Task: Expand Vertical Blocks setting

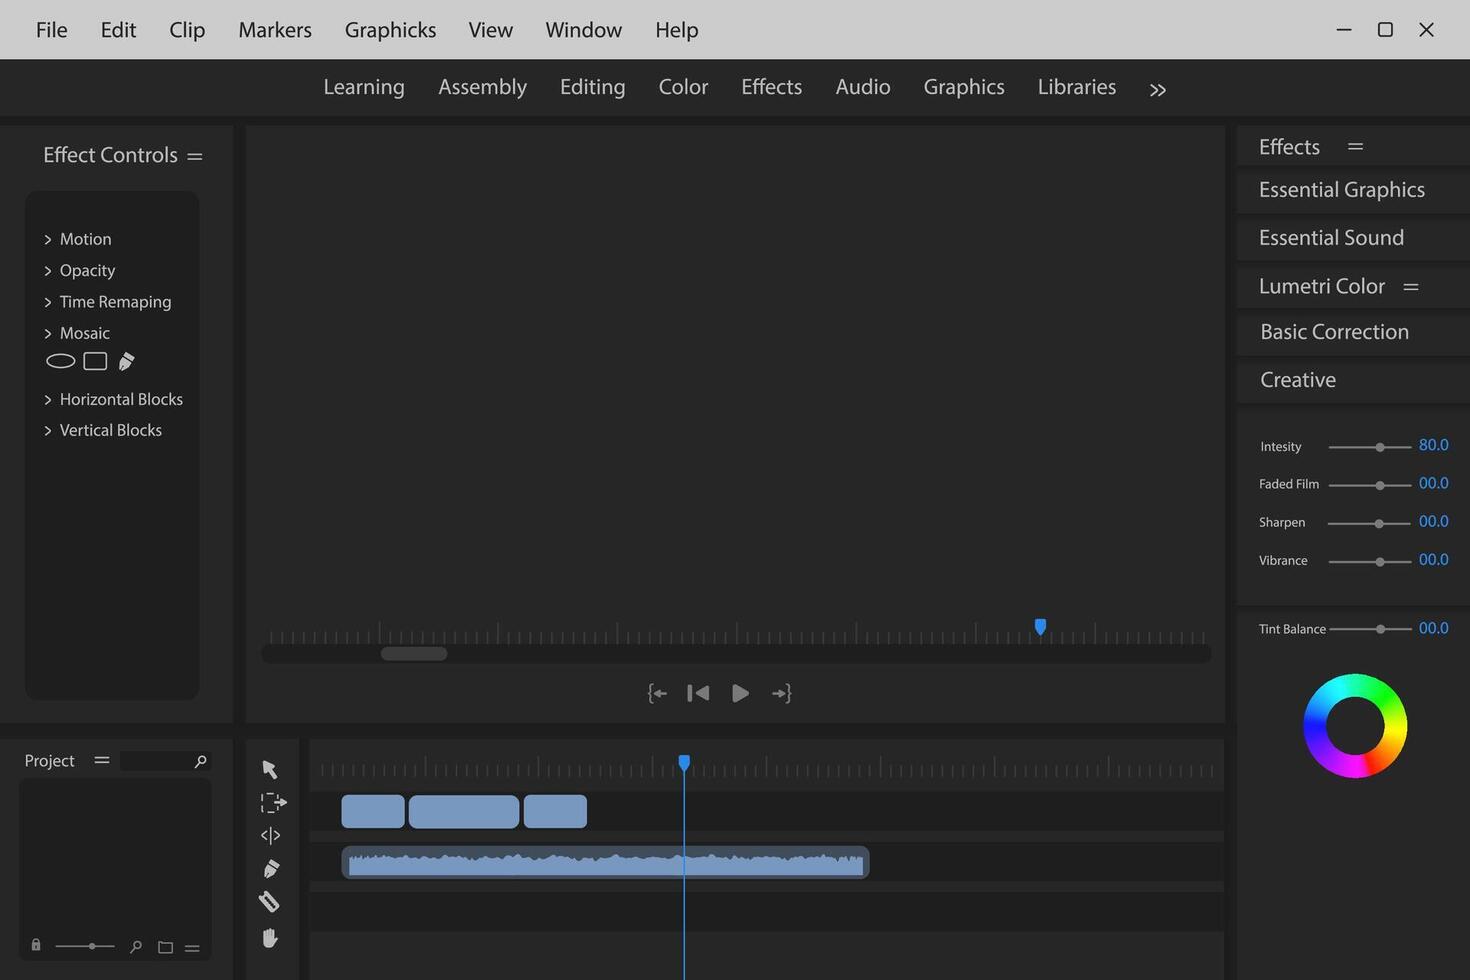Action: click(47, 430)
